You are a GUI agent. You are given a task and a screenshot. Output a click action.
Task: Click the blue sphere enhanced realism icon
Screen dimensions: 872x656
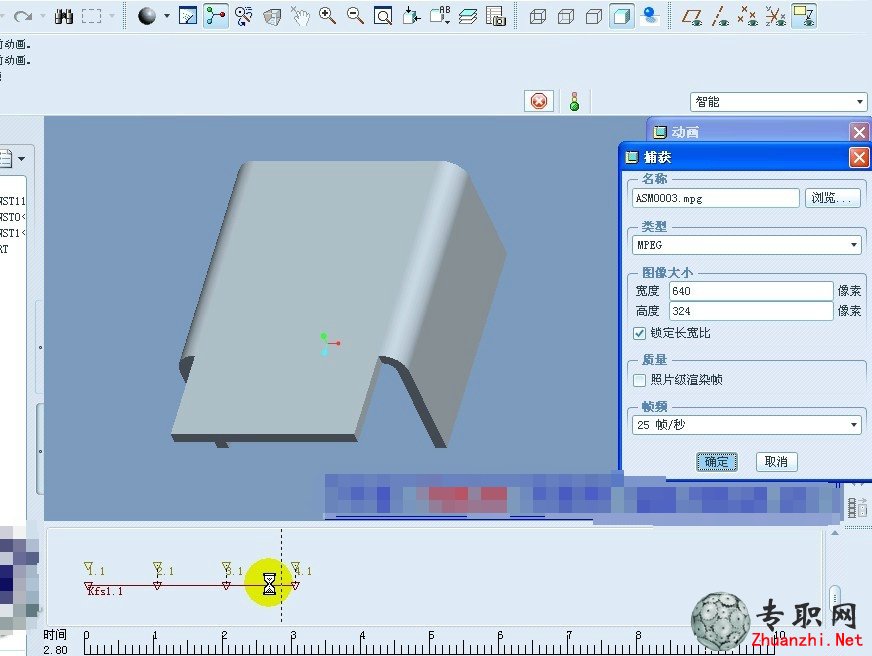[x=650, y=16]
